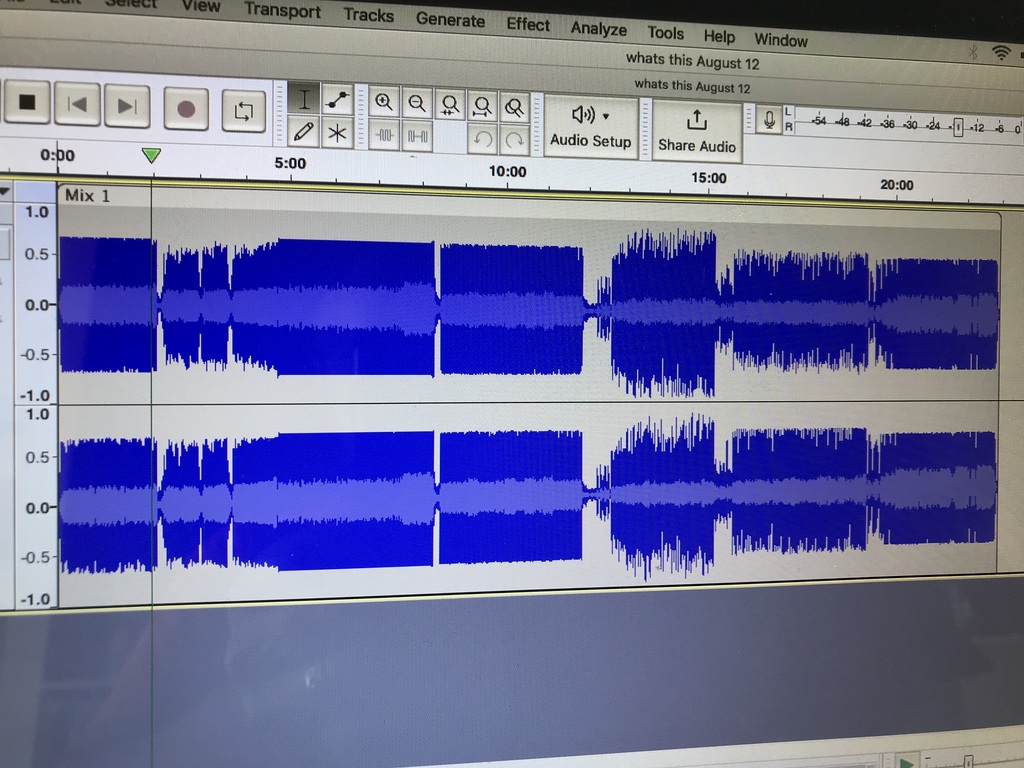
Task: Click the 20:00 mark on timeline ruler
Action: coord(896,185)
